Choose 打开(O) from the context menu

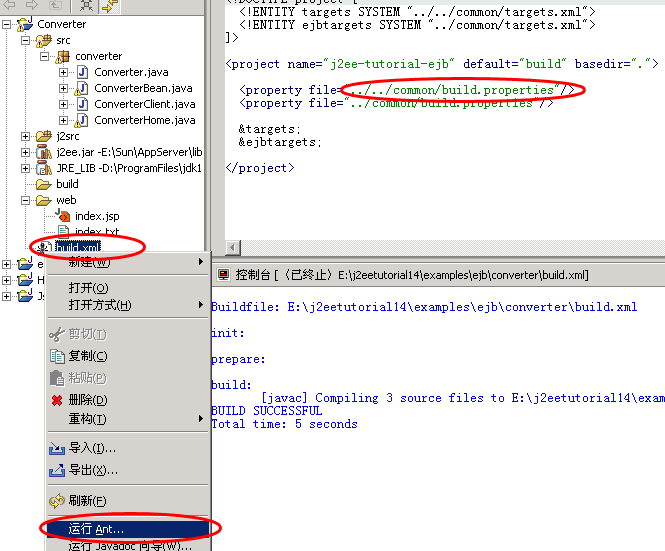[128, 288]
